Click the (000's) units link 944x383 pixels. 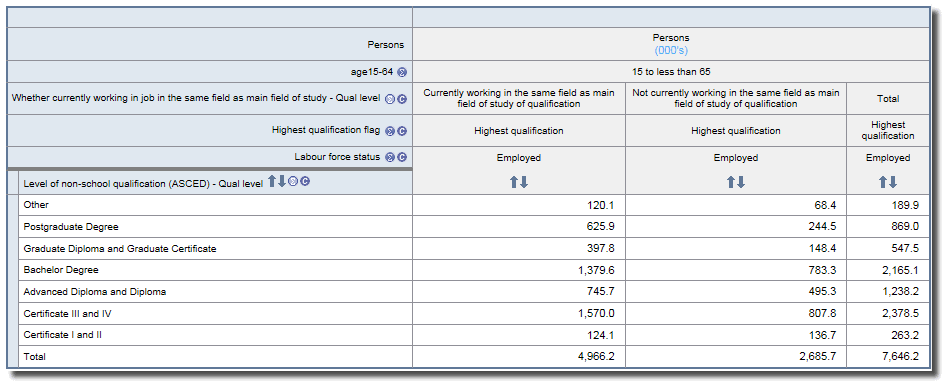(x=671, y=50)
